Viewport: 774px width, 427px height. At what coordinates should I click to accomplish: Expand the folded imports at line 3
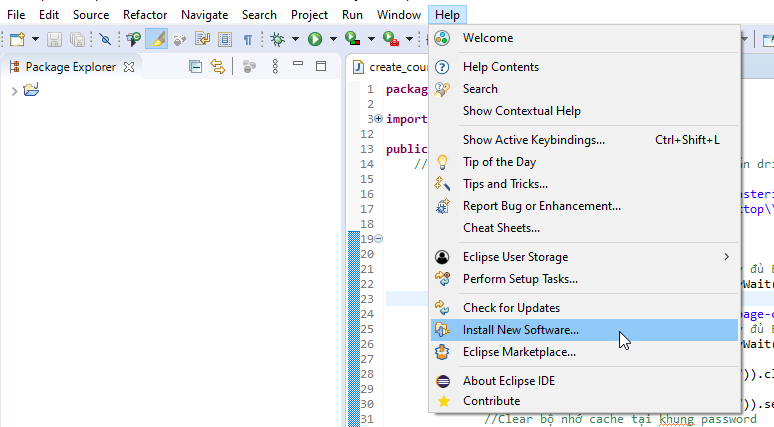[378, 118]
